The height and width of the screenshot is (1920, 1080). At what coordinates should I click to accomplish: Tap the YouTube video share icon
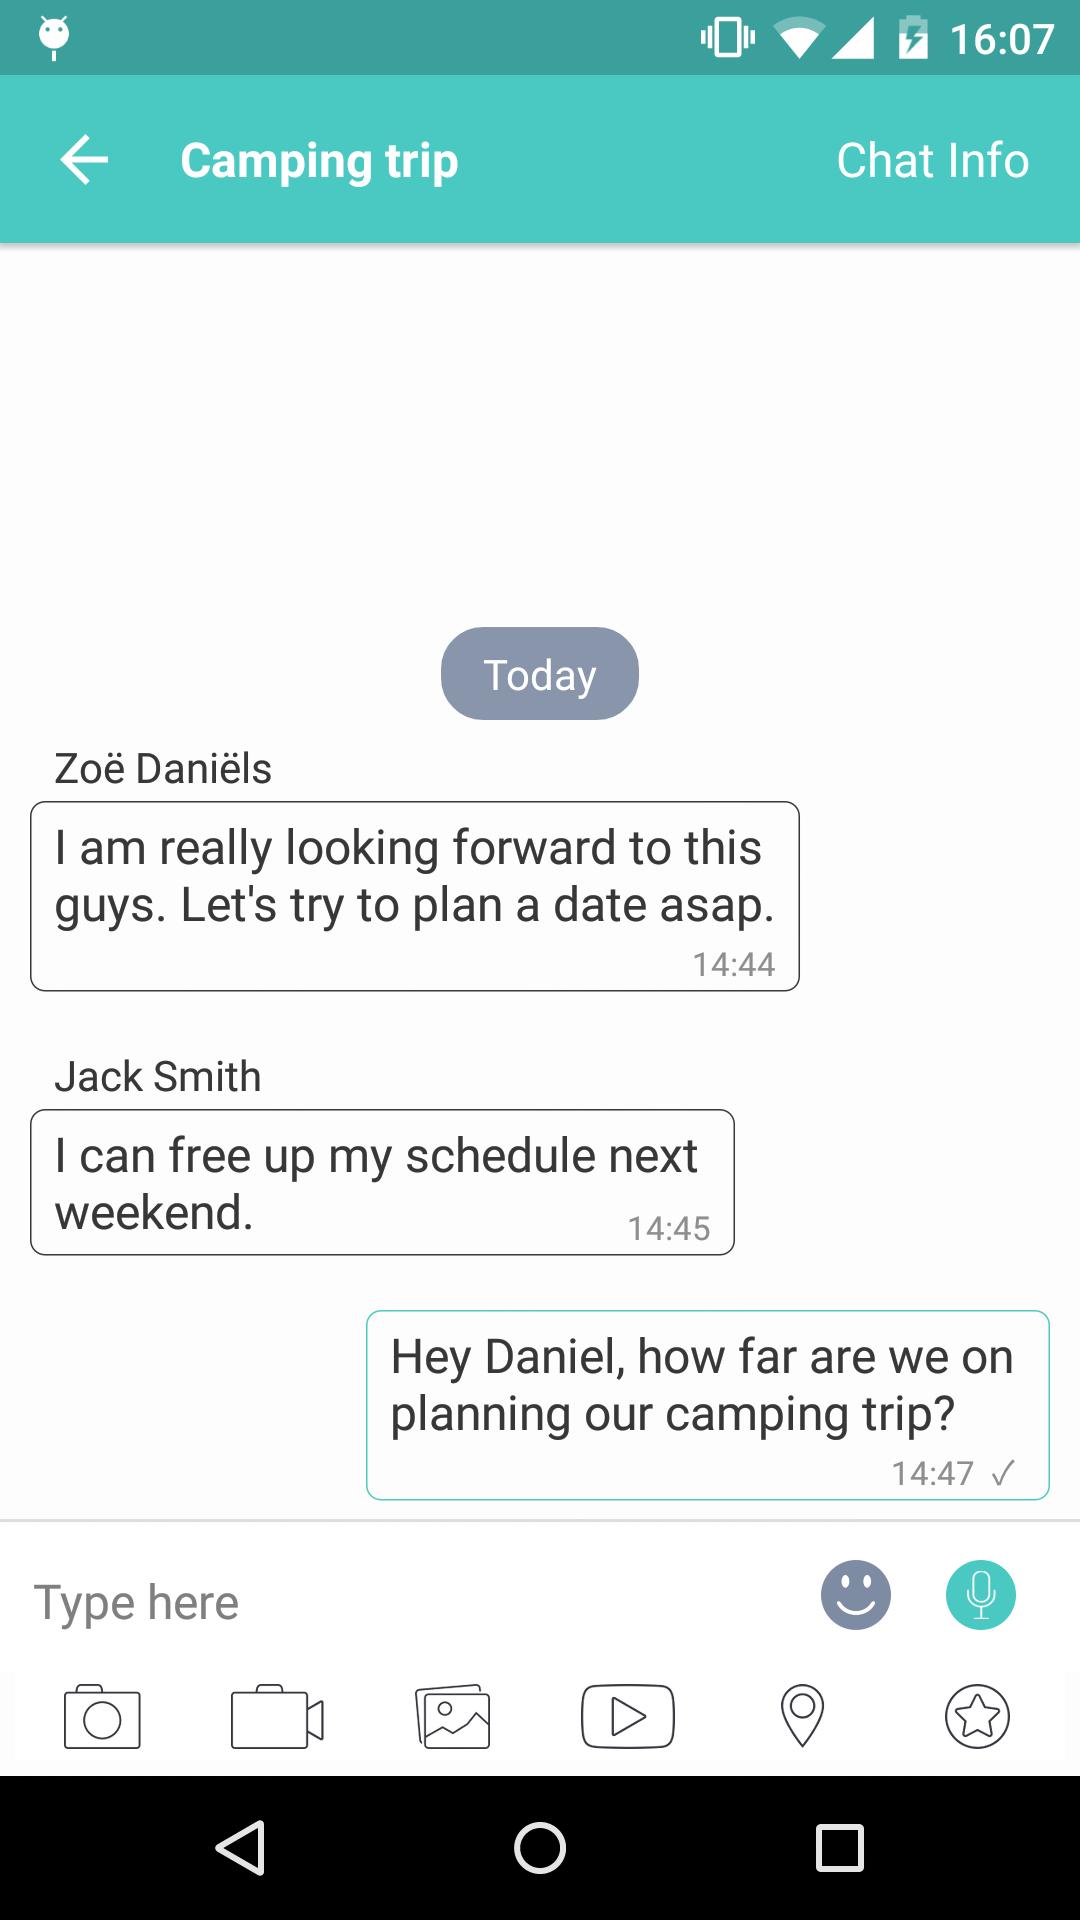[628, 1717]
